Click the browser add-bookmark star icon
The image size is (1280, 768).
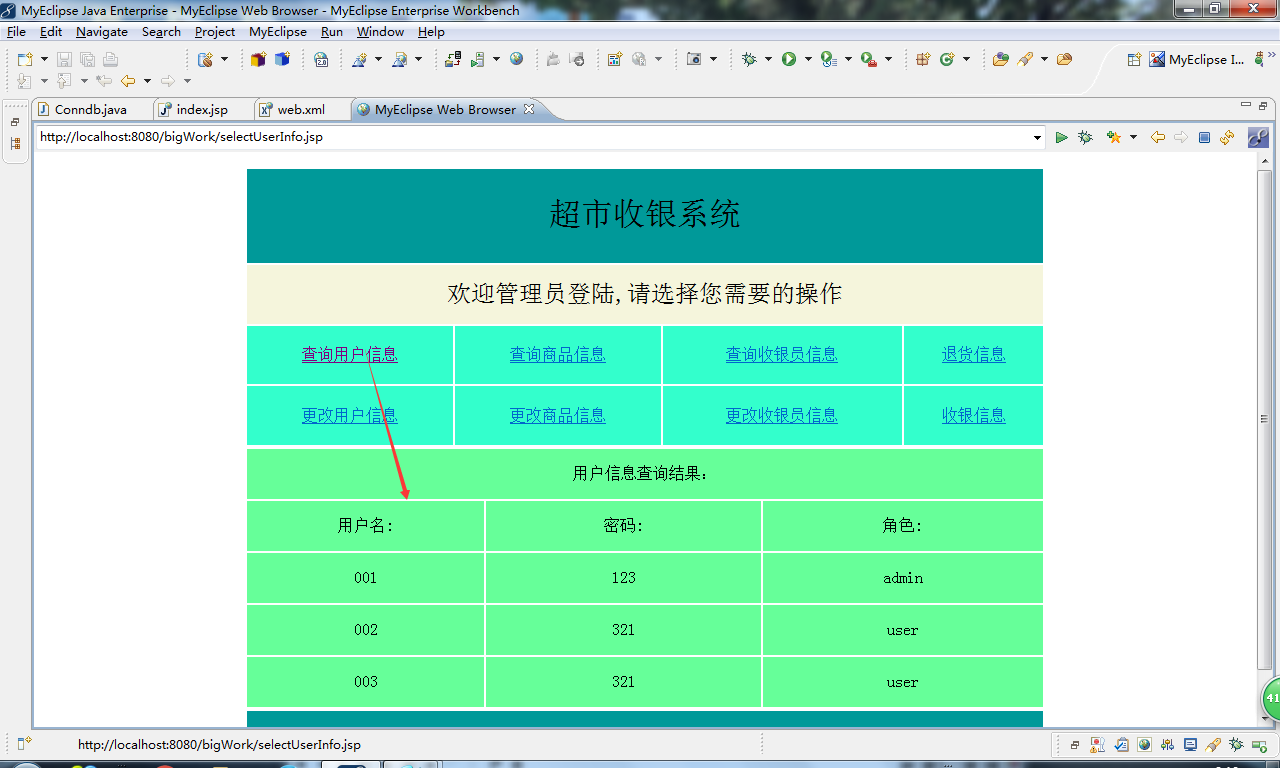click(1114, 137)
